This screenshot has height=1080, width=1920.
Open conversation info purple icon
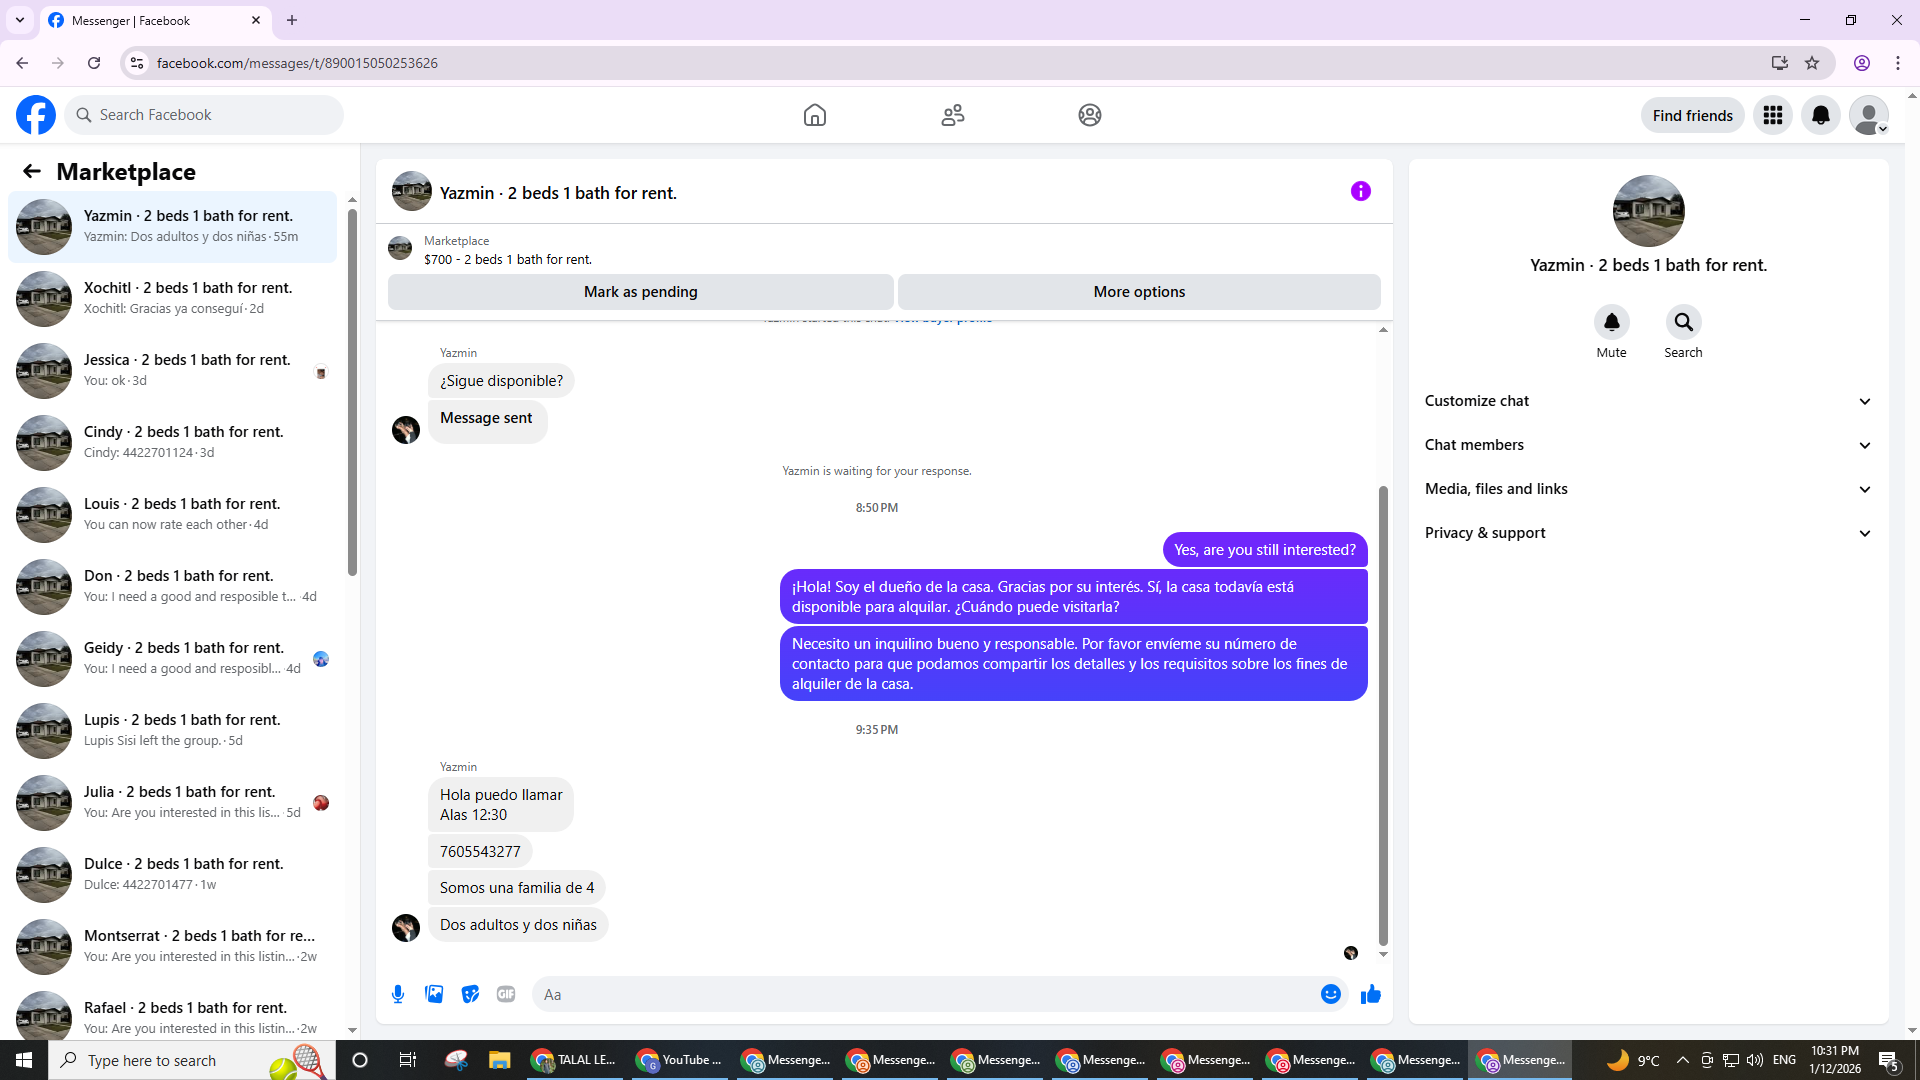tap(1360, 191)
